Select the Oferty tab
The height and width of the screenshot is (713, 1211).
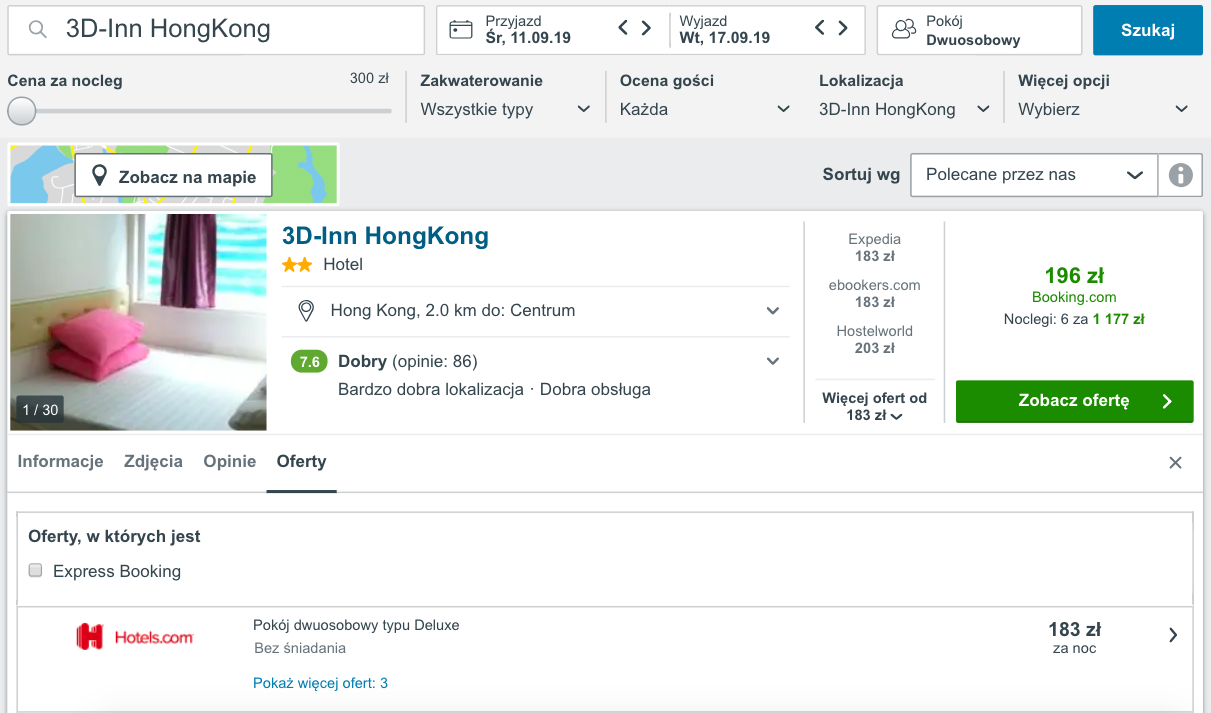pyautogui.click(x=301, y=461)
